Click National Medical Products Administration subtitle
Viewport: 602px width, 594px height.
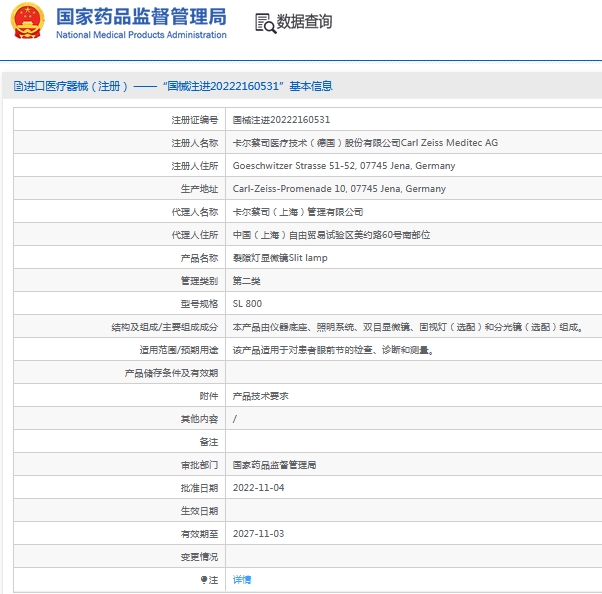[141, 35]
